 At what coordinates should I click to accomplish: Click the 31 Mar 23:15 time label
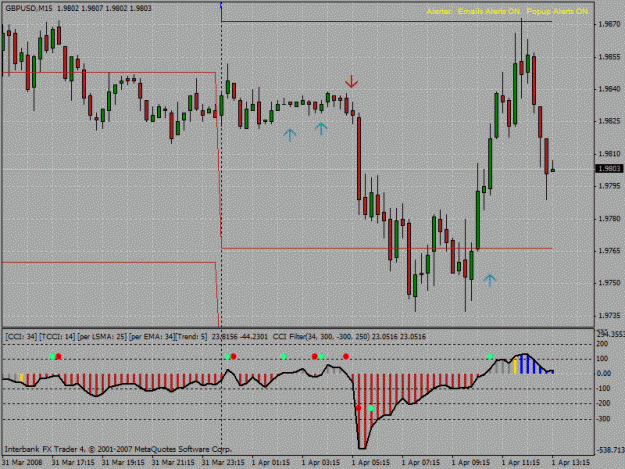pyautogui.click(x=223, y=463)
